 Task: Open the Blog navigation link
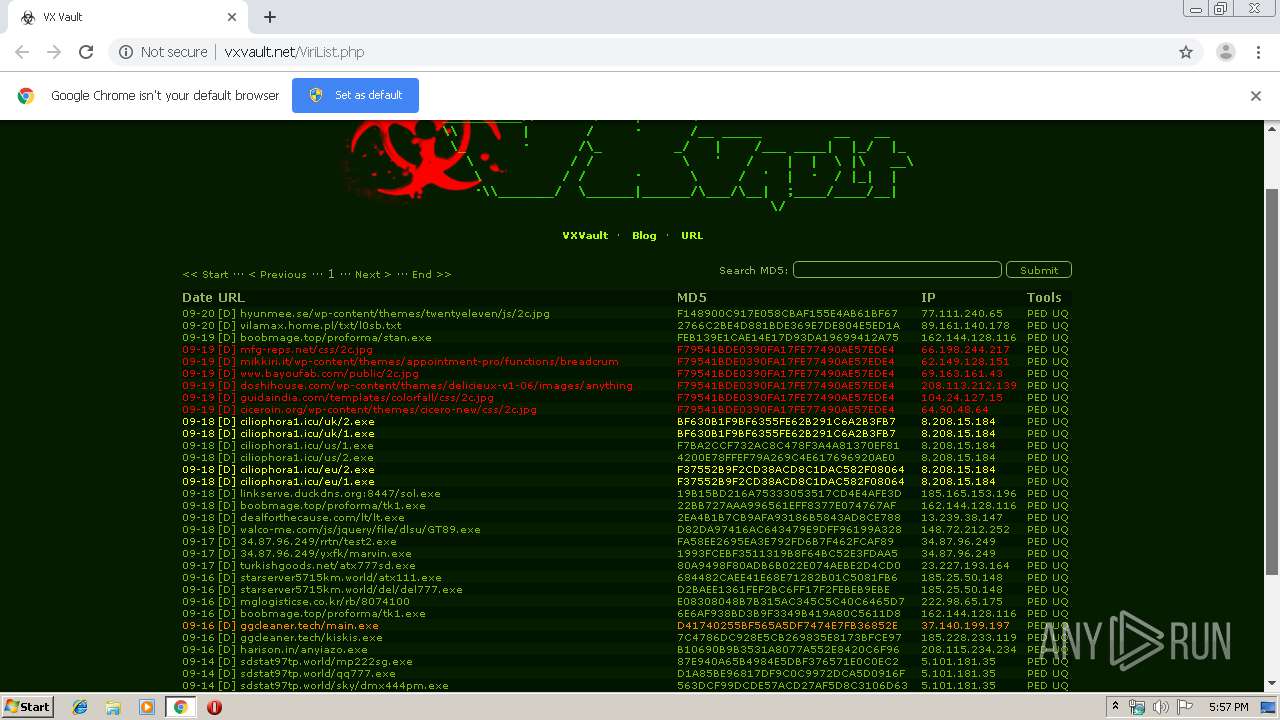pos(644,236)
